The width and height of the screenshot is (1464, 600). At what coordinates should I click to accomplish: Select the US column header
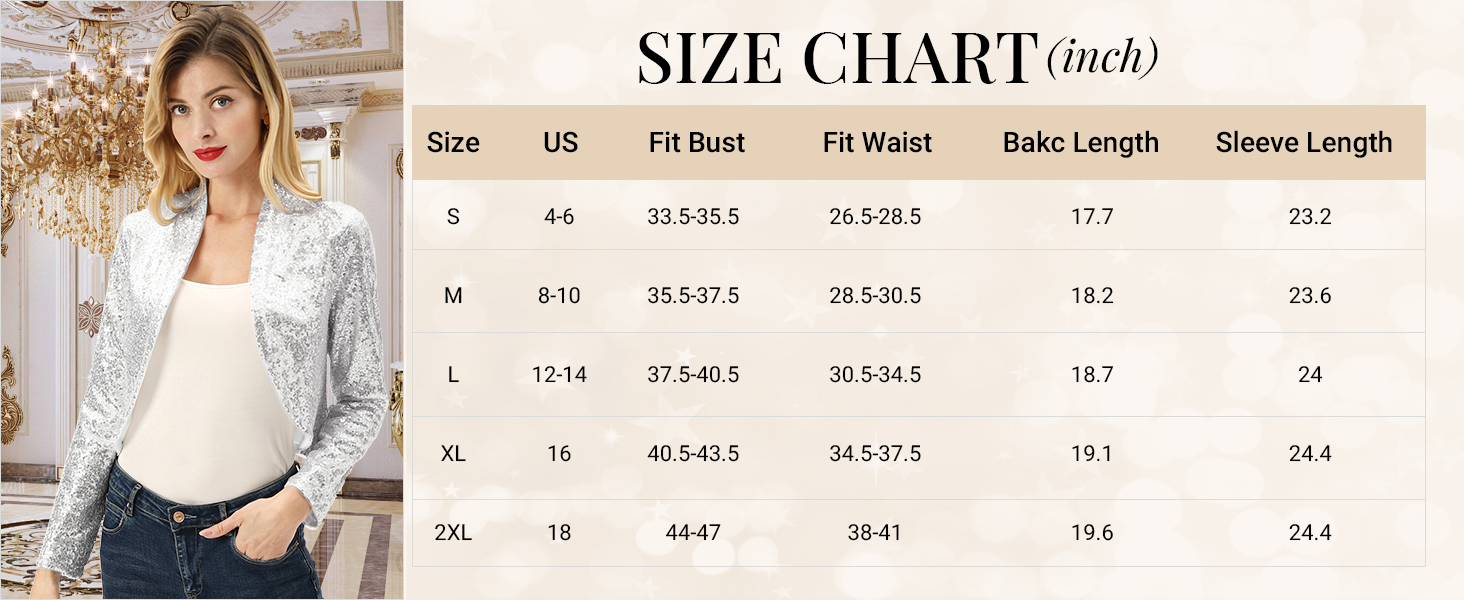click(x=560, y=143)
